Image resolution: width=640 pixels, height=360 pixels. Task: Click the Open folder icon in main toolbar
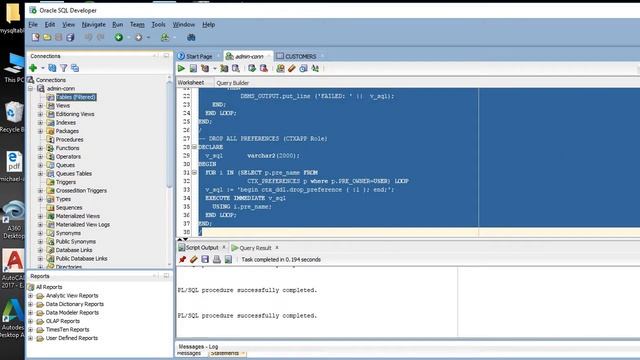[x=47, y=38]
